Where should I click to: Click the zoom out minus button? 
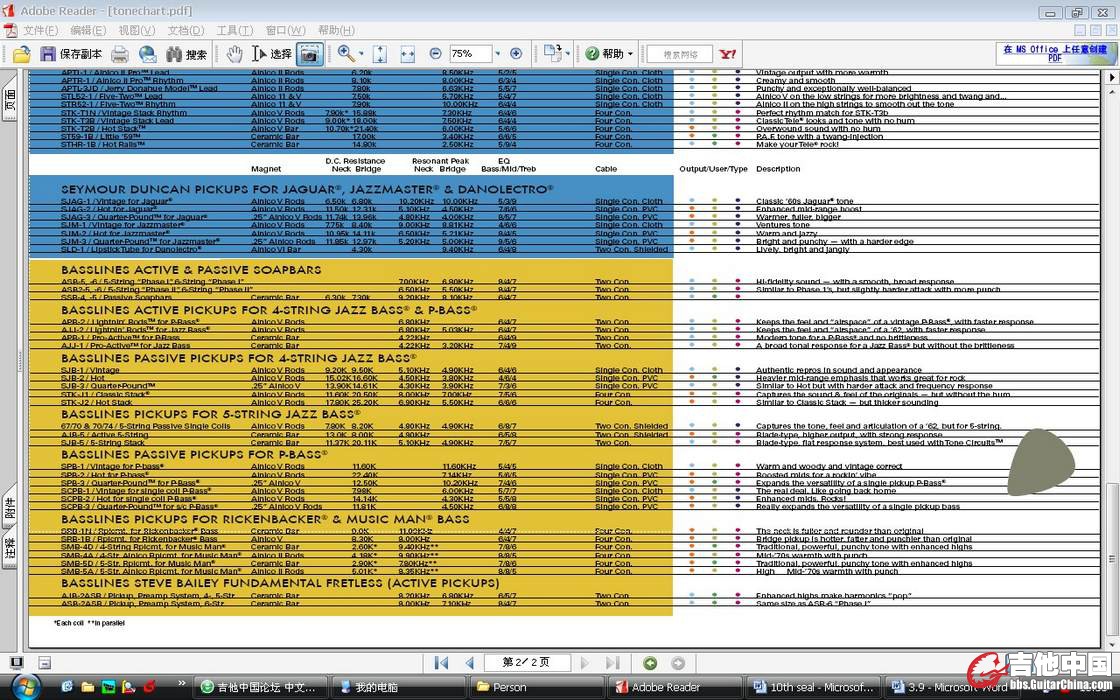tap(435, 54)
